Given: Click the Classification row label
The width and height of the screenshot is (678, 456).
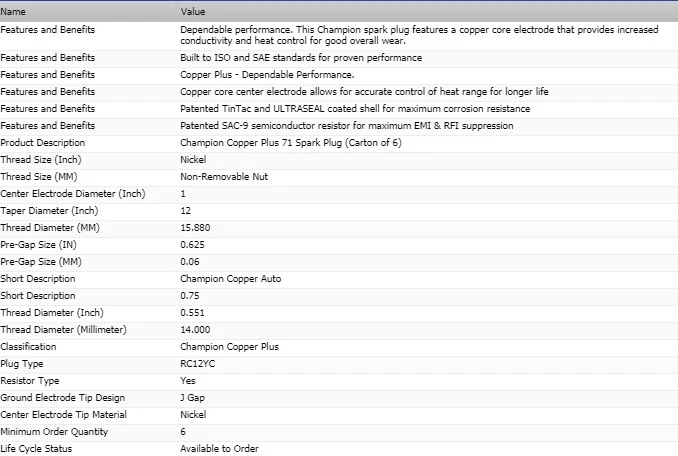Looking at the screenshot, I should 29,347.
